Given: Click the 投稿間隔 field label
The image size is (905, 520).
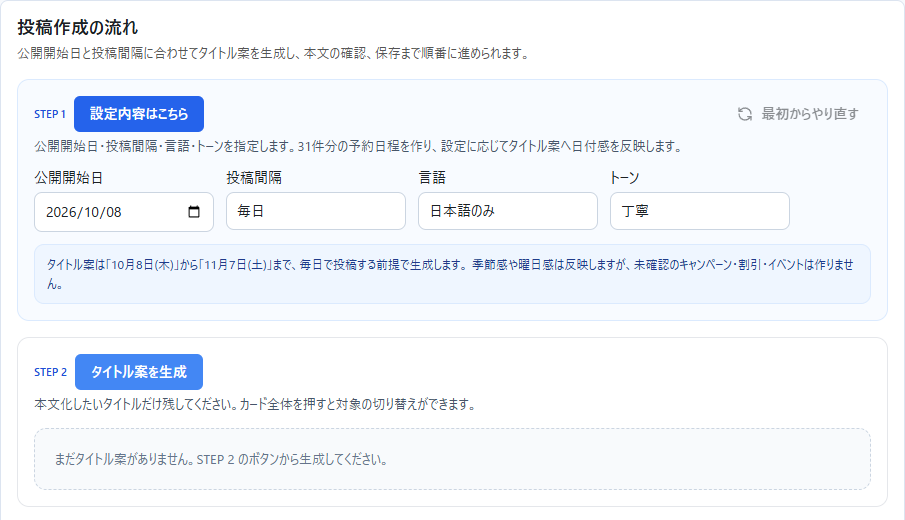Looking at the screenshot, I should (254, 178).
